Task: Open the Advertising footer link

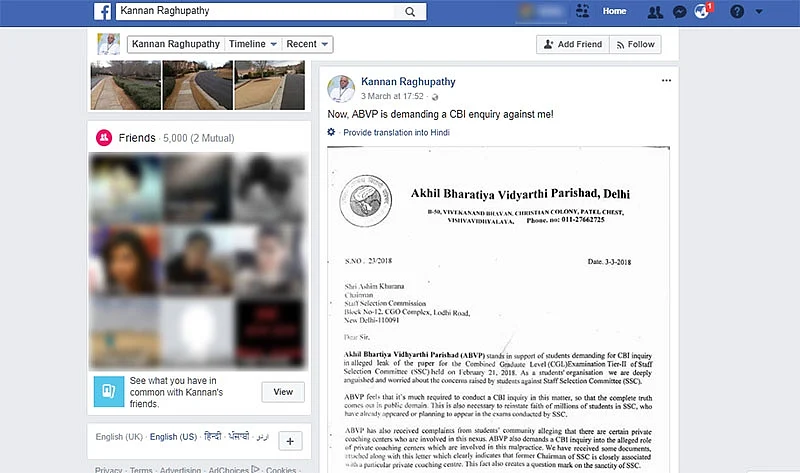Action: pos(180,469)
